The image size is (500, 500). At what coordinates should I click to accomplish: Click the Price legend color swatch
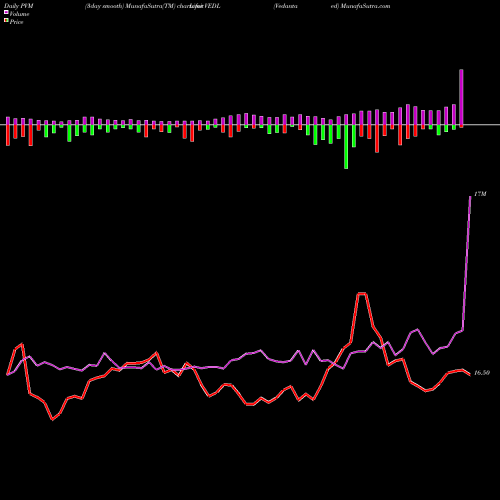[6, 21]
